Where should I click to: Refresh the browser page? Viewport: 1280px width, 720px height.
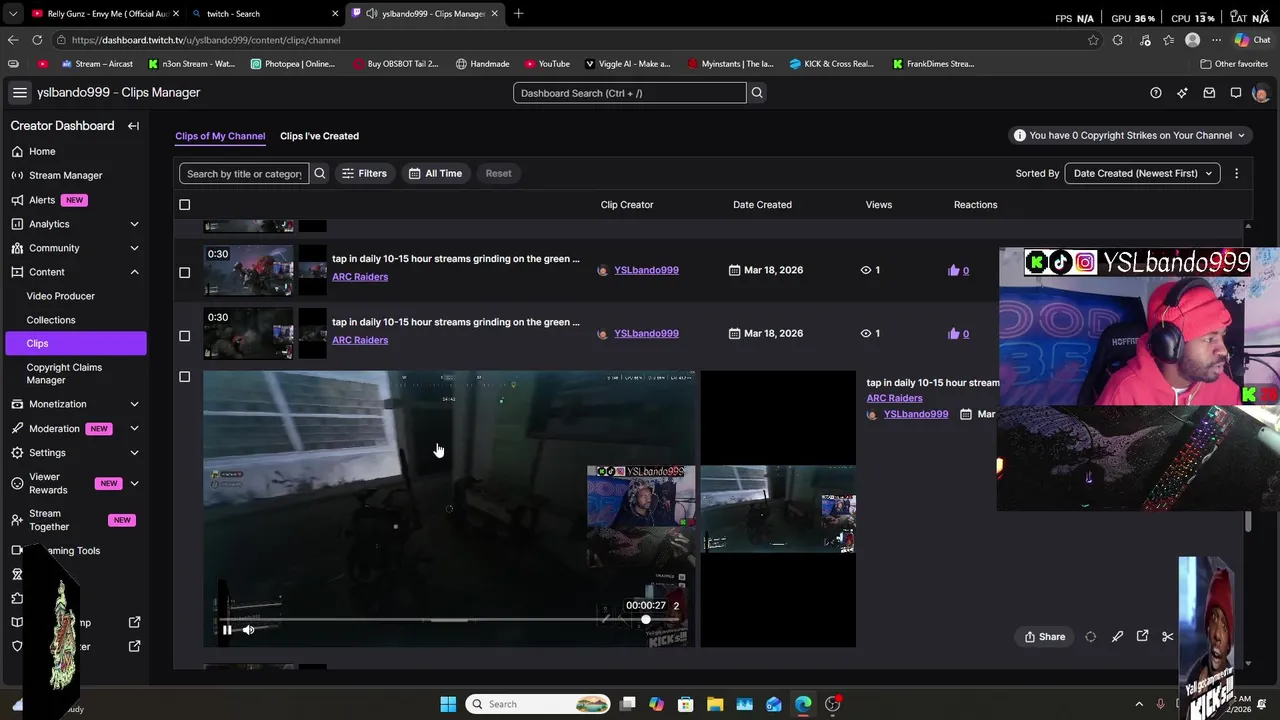point(37,40)
